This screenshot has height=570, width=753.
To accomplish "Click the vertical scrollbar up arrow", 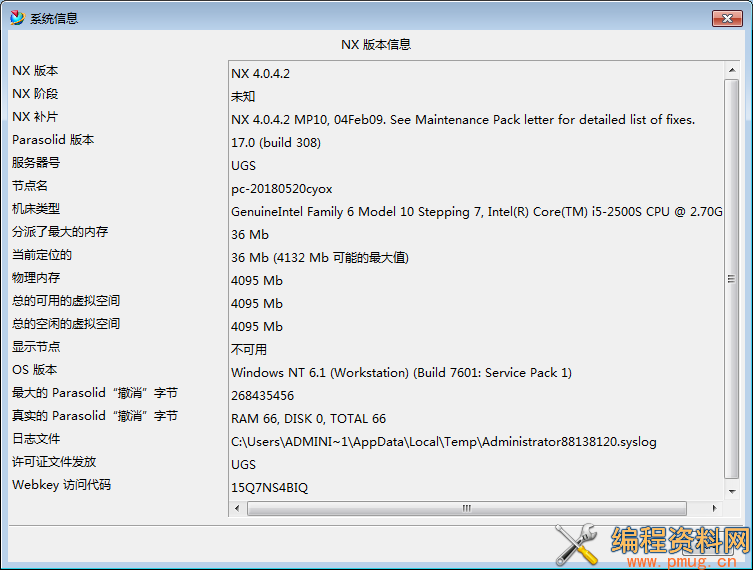I will click(732, 70).
